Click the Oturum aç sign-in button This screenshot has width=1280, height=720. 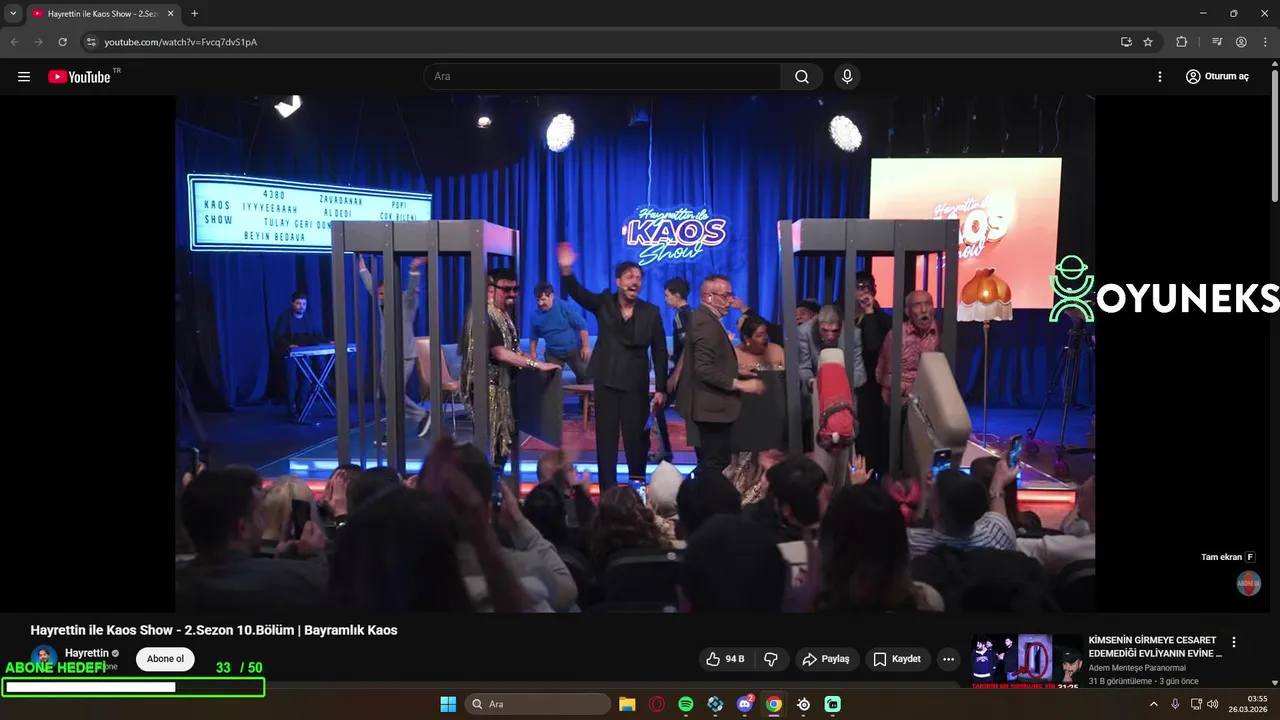(1217, 77)
